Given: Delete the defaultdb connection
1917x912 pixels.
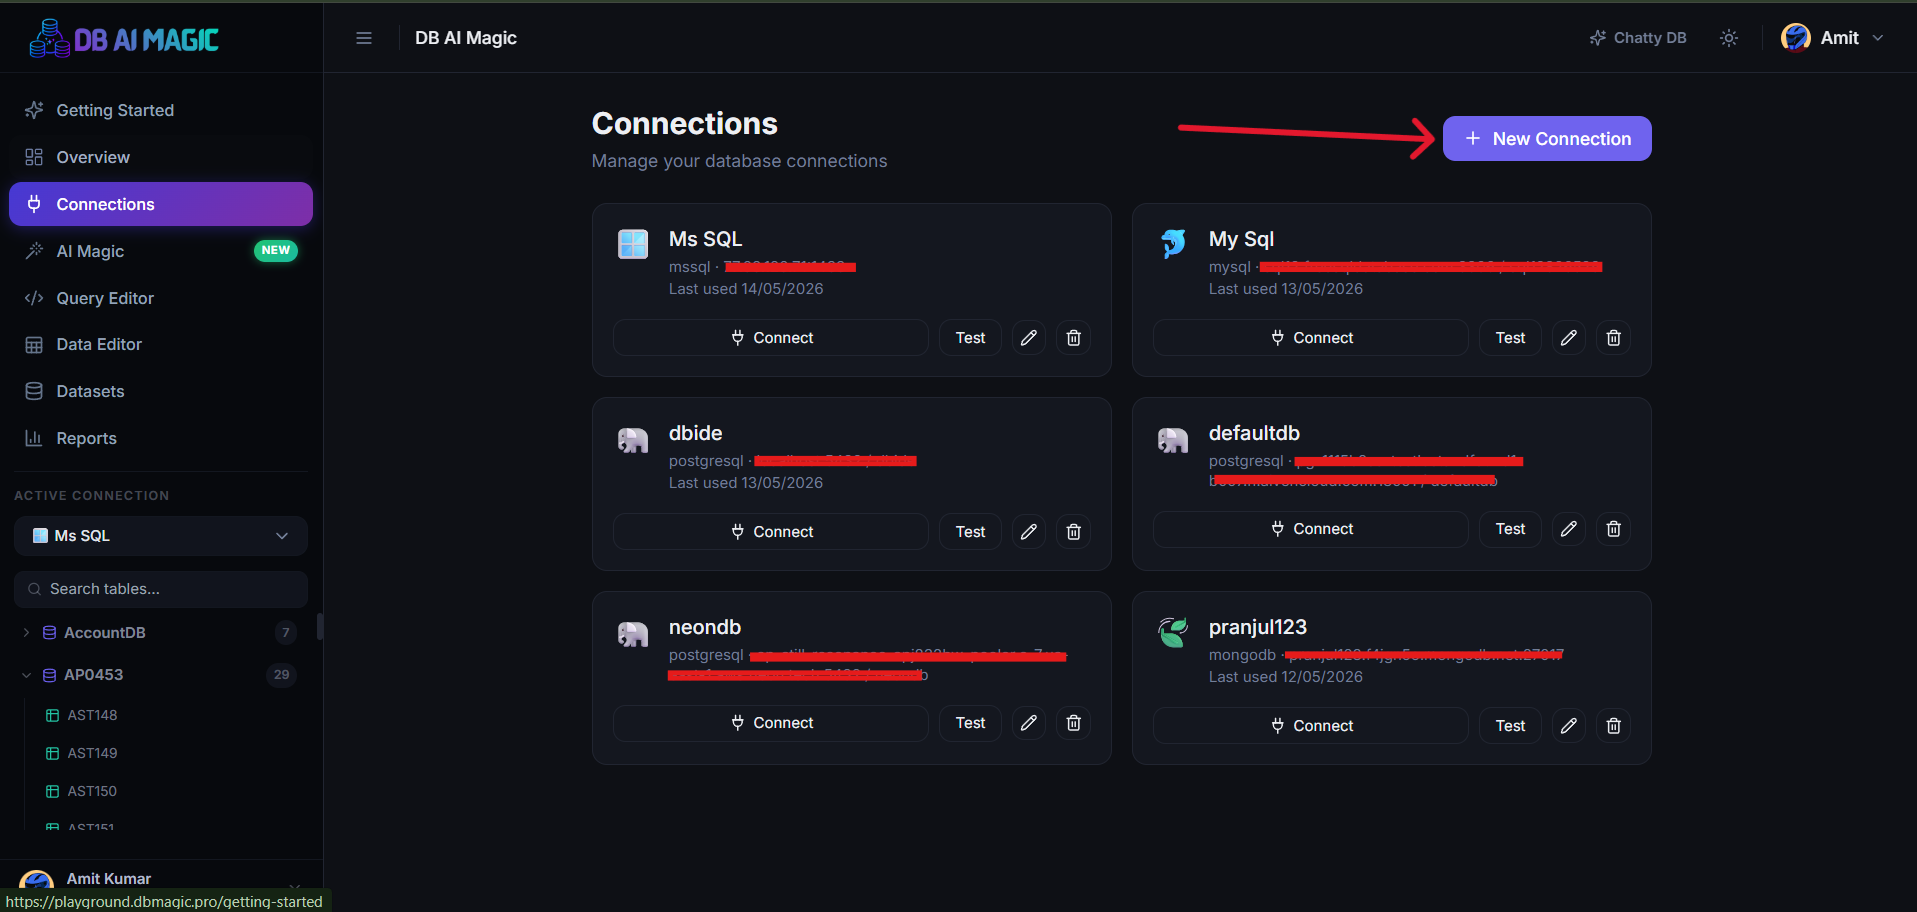Looking at the screenshot, I should [1613, 529].
